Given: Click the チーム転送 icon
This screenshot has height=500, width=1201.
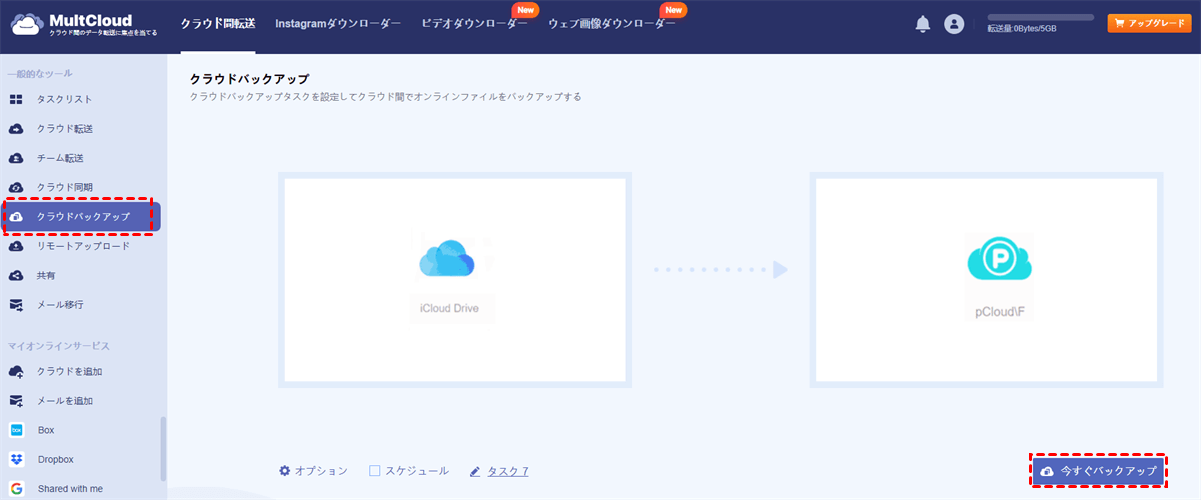Looking at the screenshot, I should [x=16, y=158].
